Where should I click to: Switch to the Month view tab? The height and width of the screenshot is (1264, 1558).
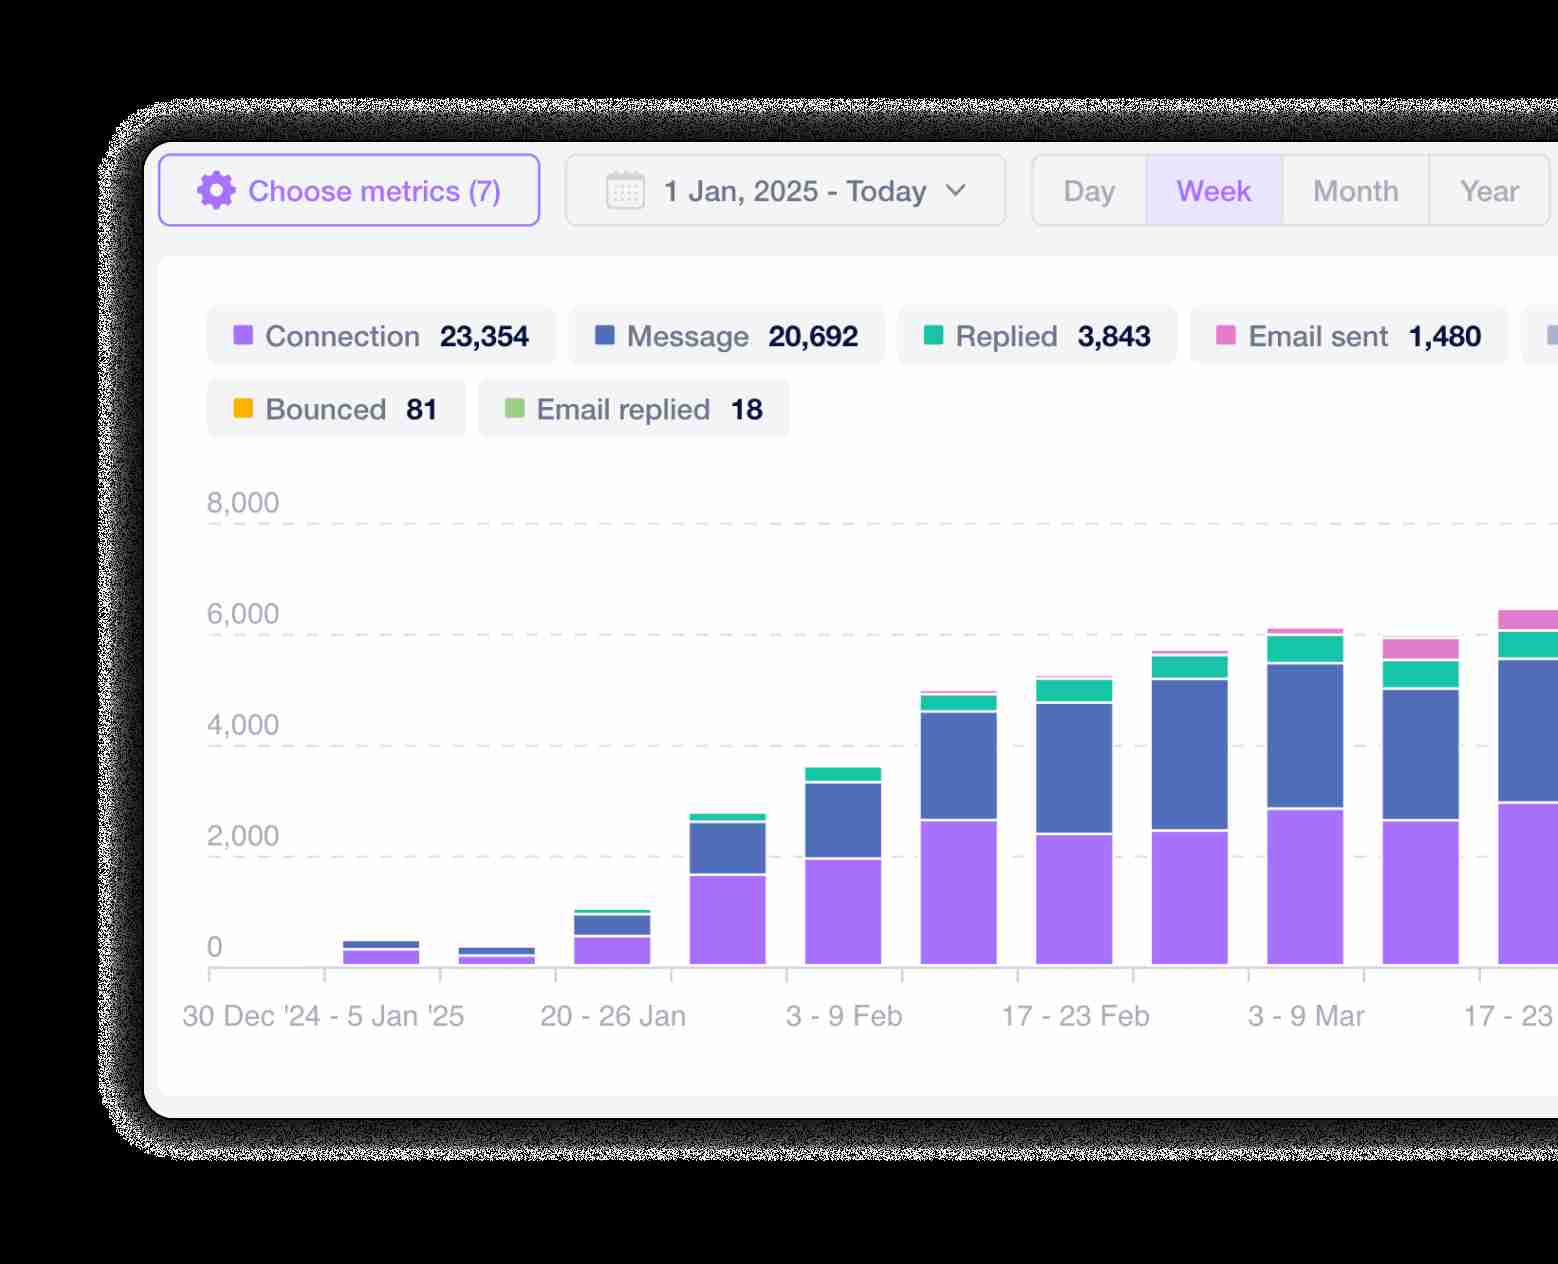tap(1355, 190)
